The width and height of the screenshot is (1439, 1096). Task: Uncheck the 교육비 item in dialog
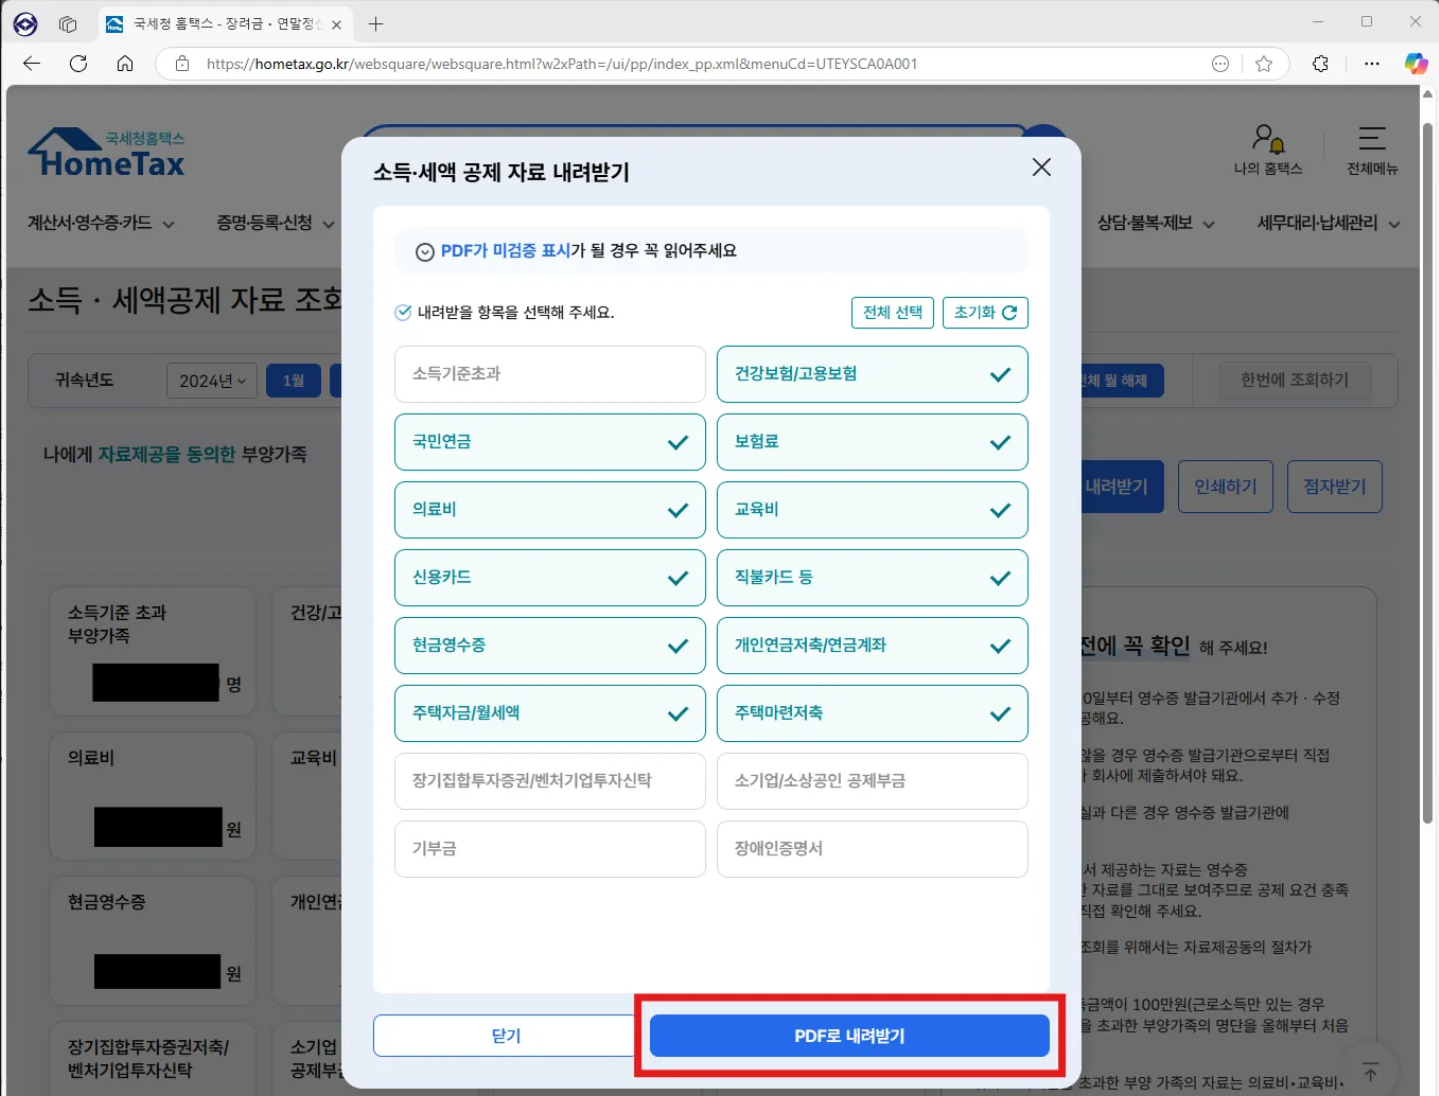872,510
